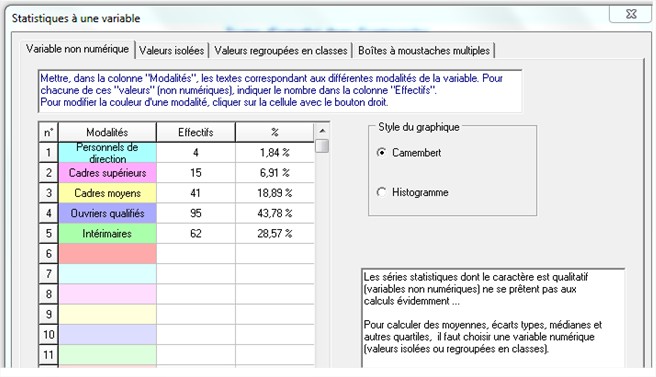
Task: Click the empty Effectifs cell in row 6
Action: (x=196, y=254)
